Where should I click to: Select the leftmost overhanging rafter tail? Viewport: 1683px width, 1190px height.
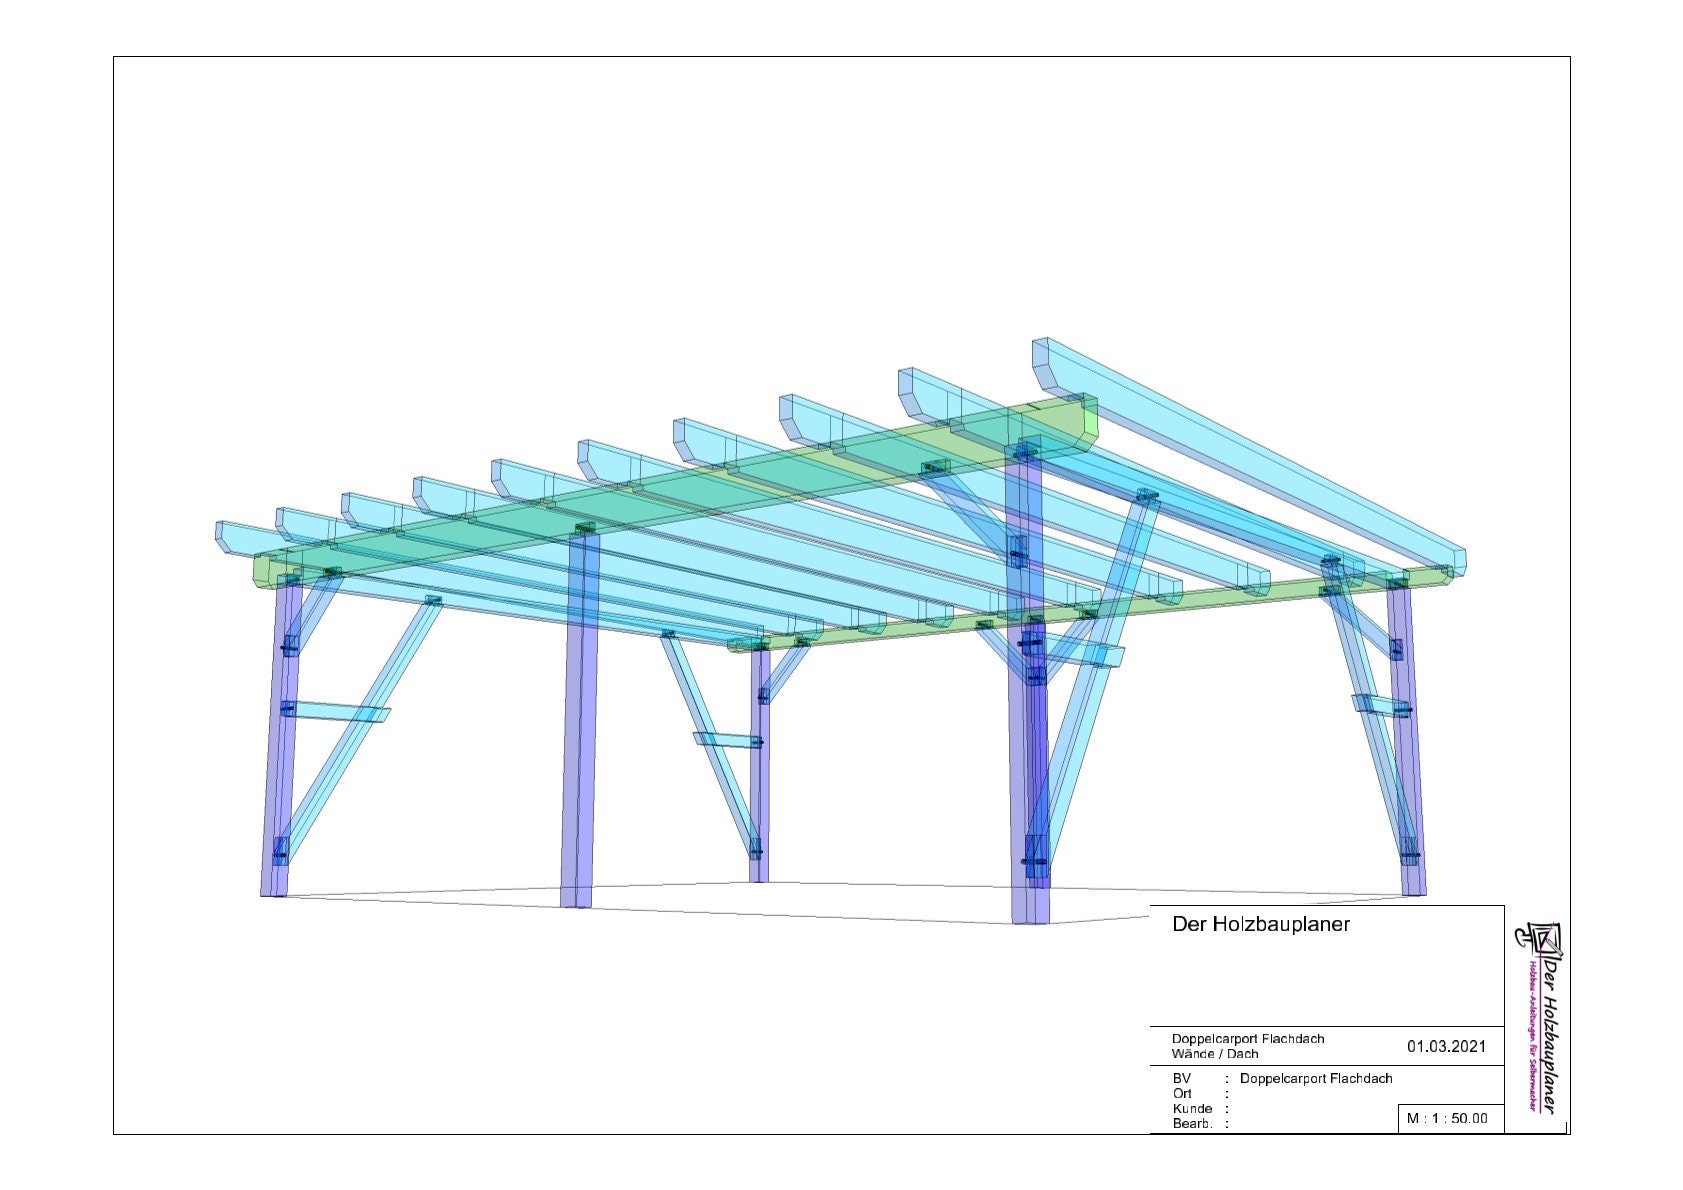click(232, 540)
